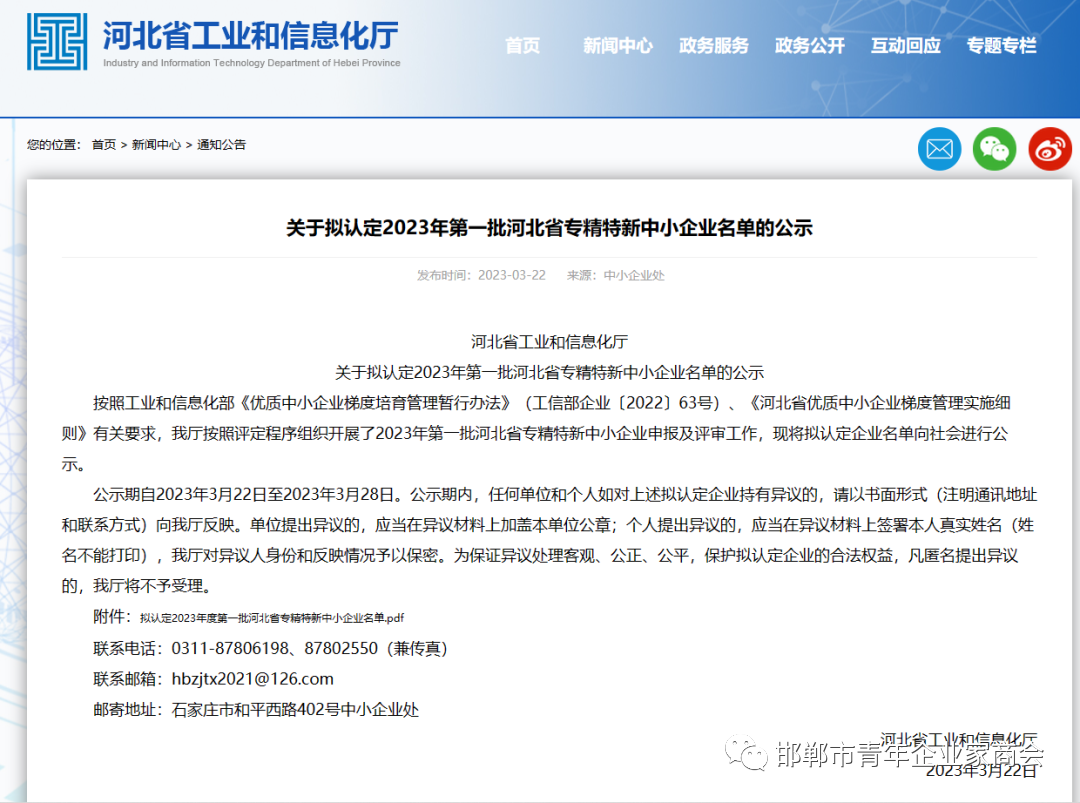Viewport: 1080px width, 803px height.
Task: Click 通知公告 in the breadcrumb
Action: [x=221, y=145]
